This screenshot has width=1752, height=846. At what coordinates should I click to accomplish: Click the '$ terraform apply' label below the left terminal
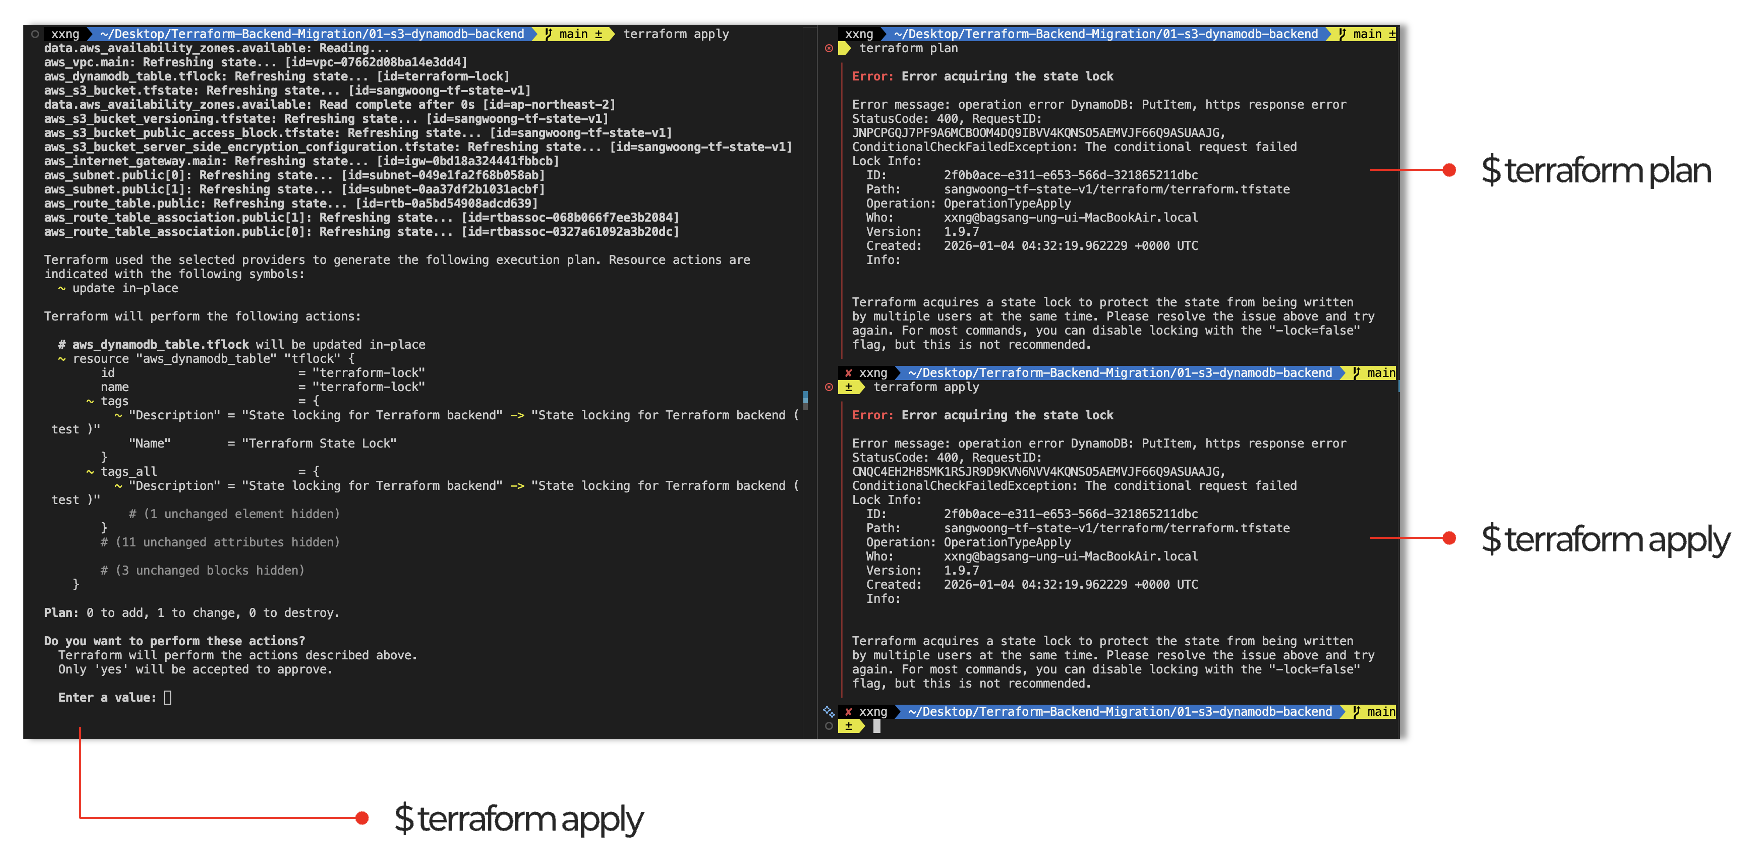519,819
